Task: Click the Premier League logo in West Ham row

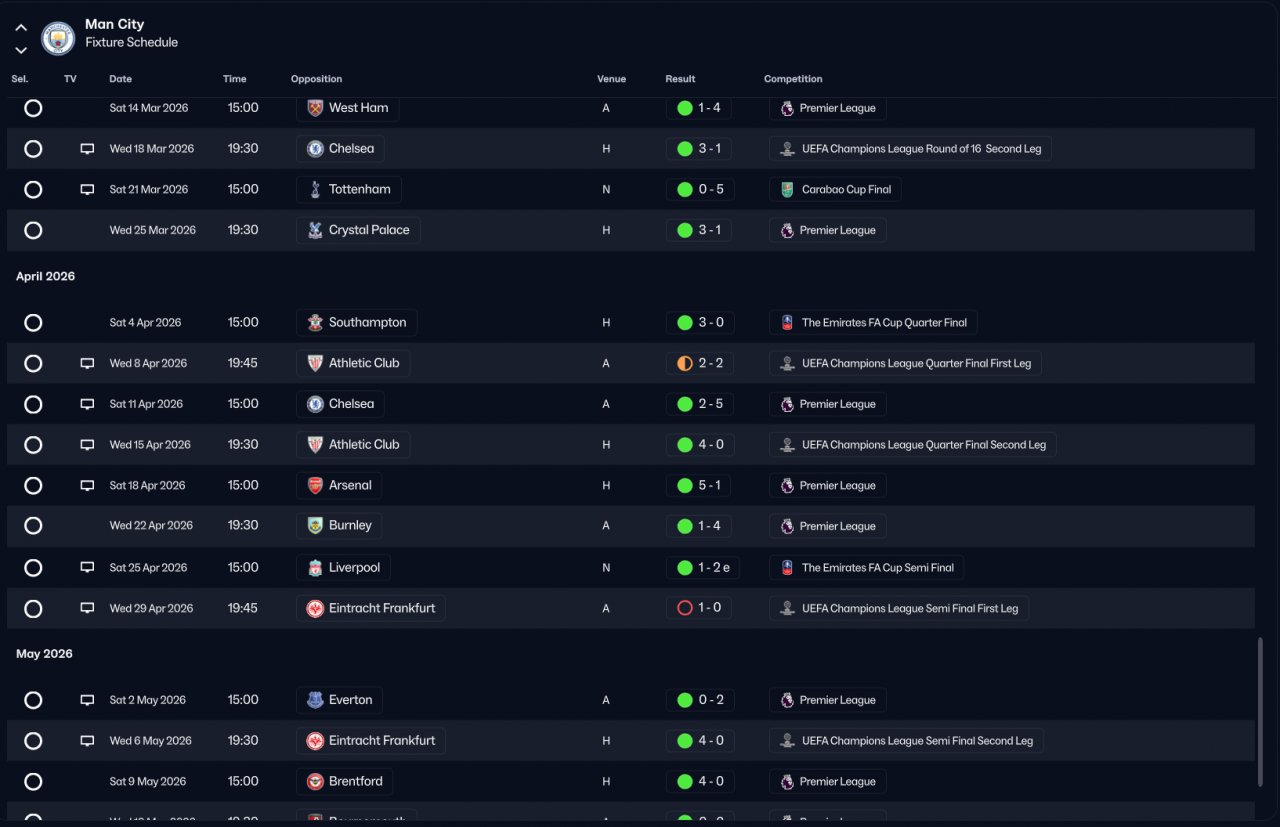Action: [x=787, y=108]
